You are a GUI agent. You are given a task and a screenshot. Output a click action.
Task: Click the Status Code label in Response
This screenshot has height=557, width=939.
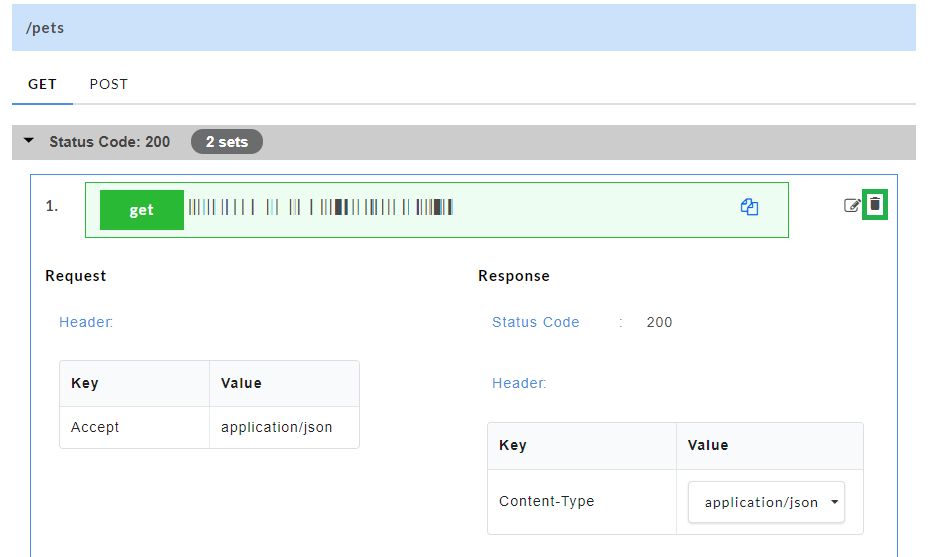point(535,322)
